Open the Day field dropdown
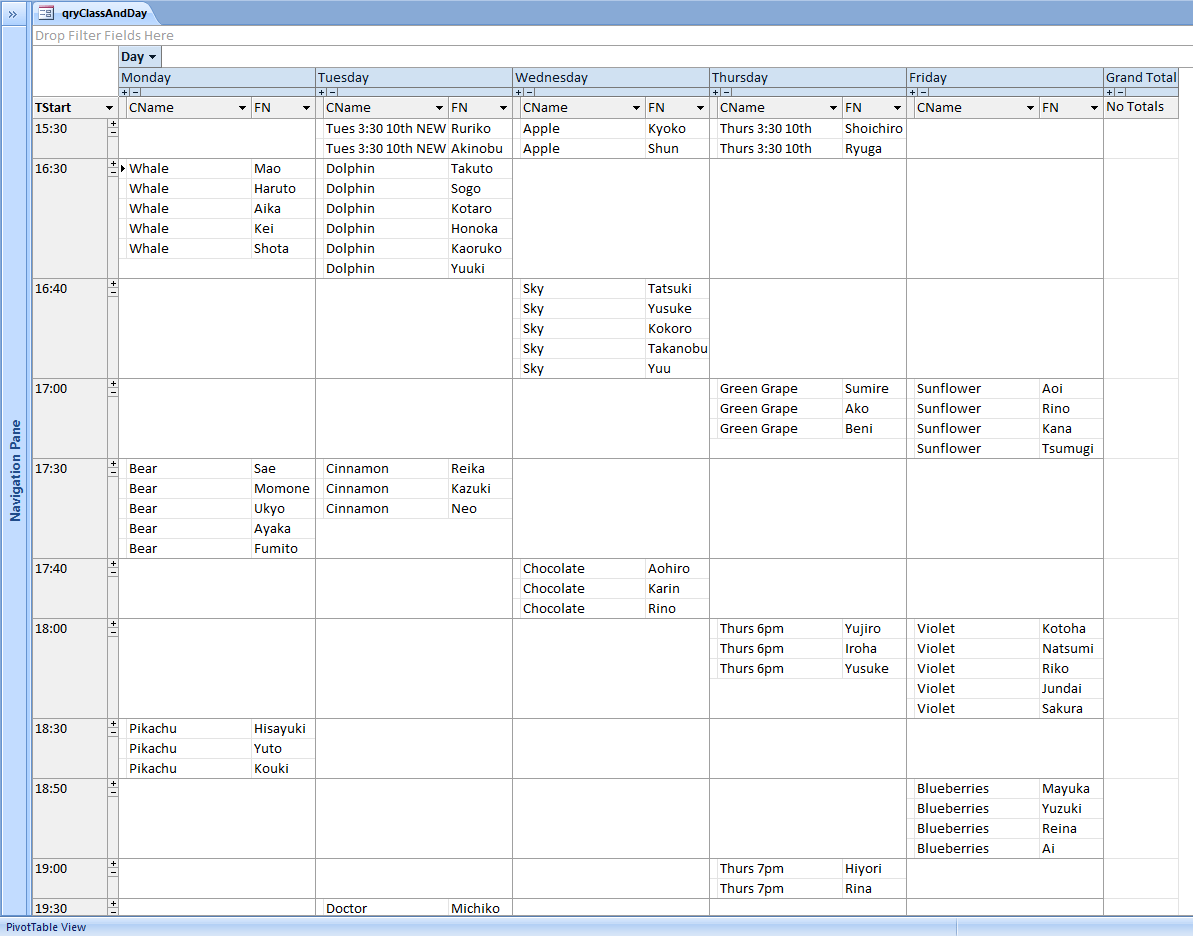 (153, 57)
